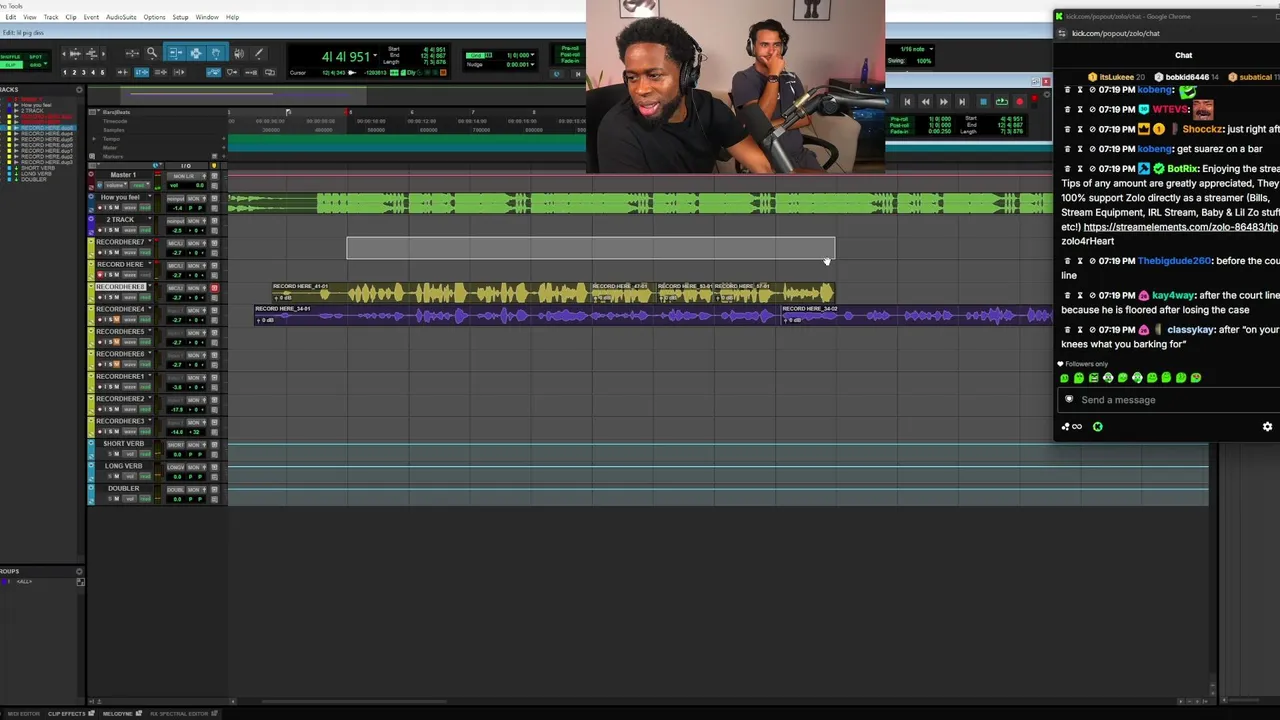Click the Groups list options icon
Screen dimensions: 1280x720
coord(79,571)
